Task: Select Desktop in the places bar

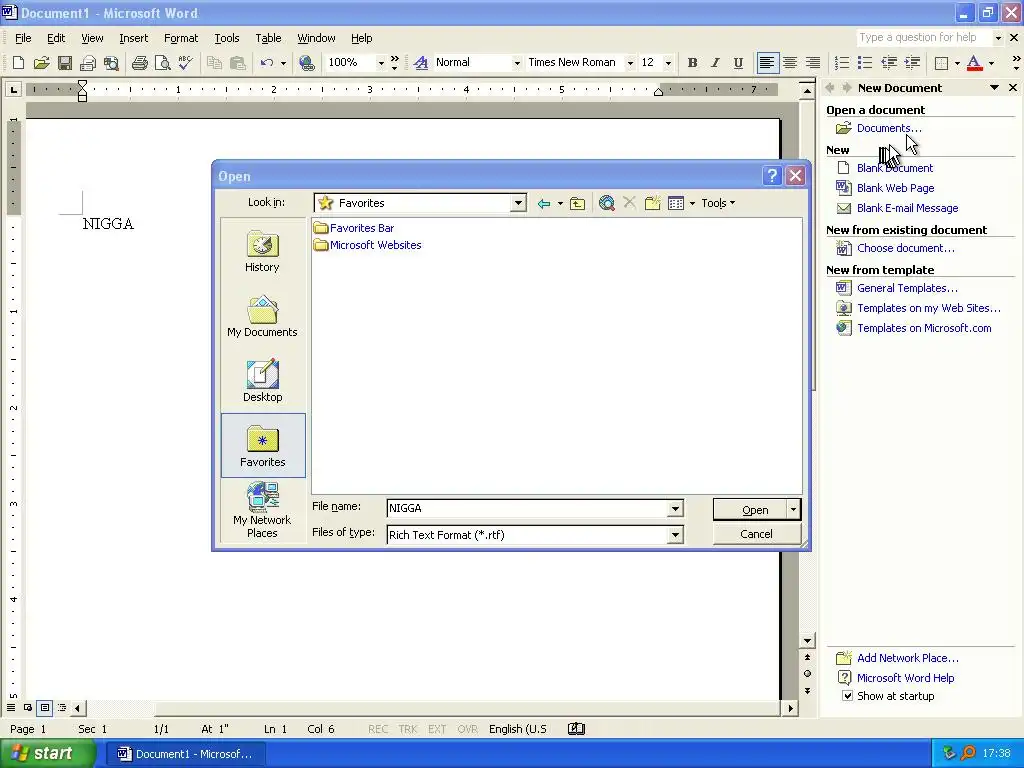Action: (x=263, y=381)
